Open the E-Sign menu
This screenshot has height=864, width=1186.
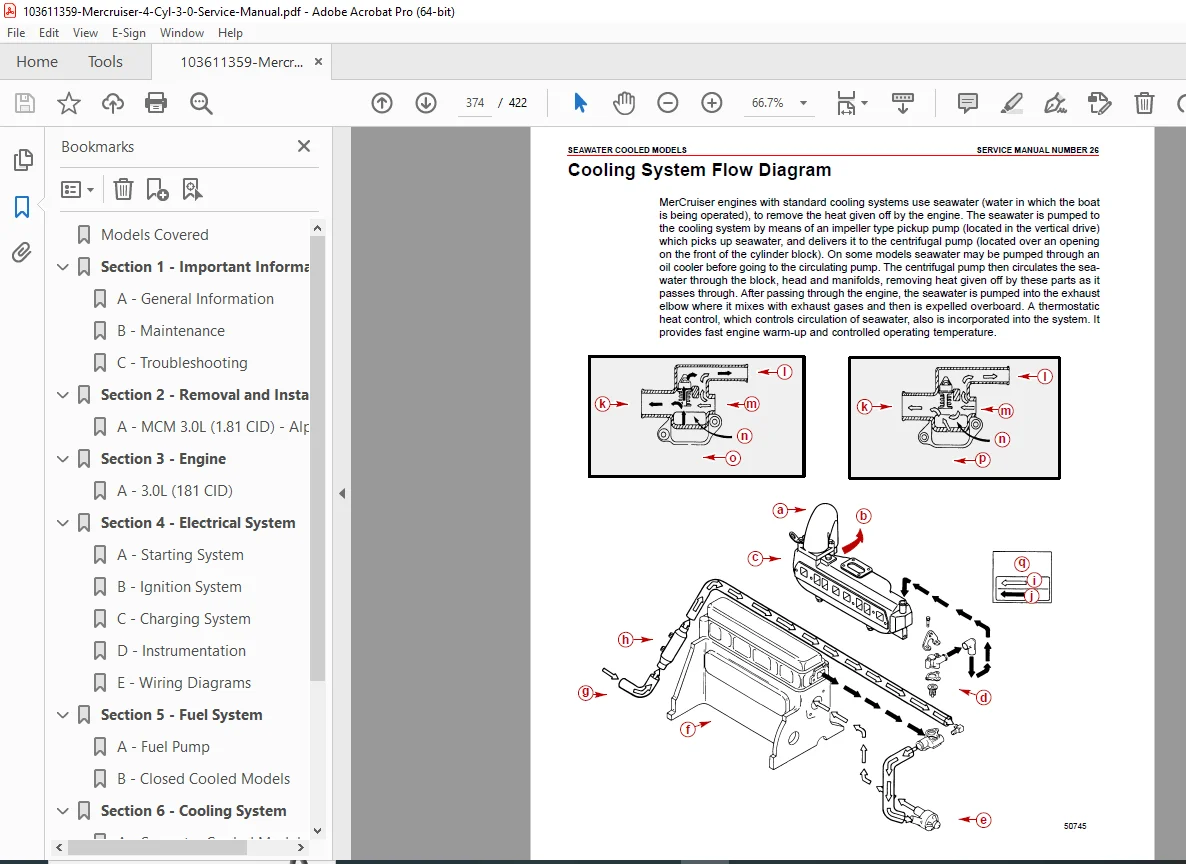129,33
